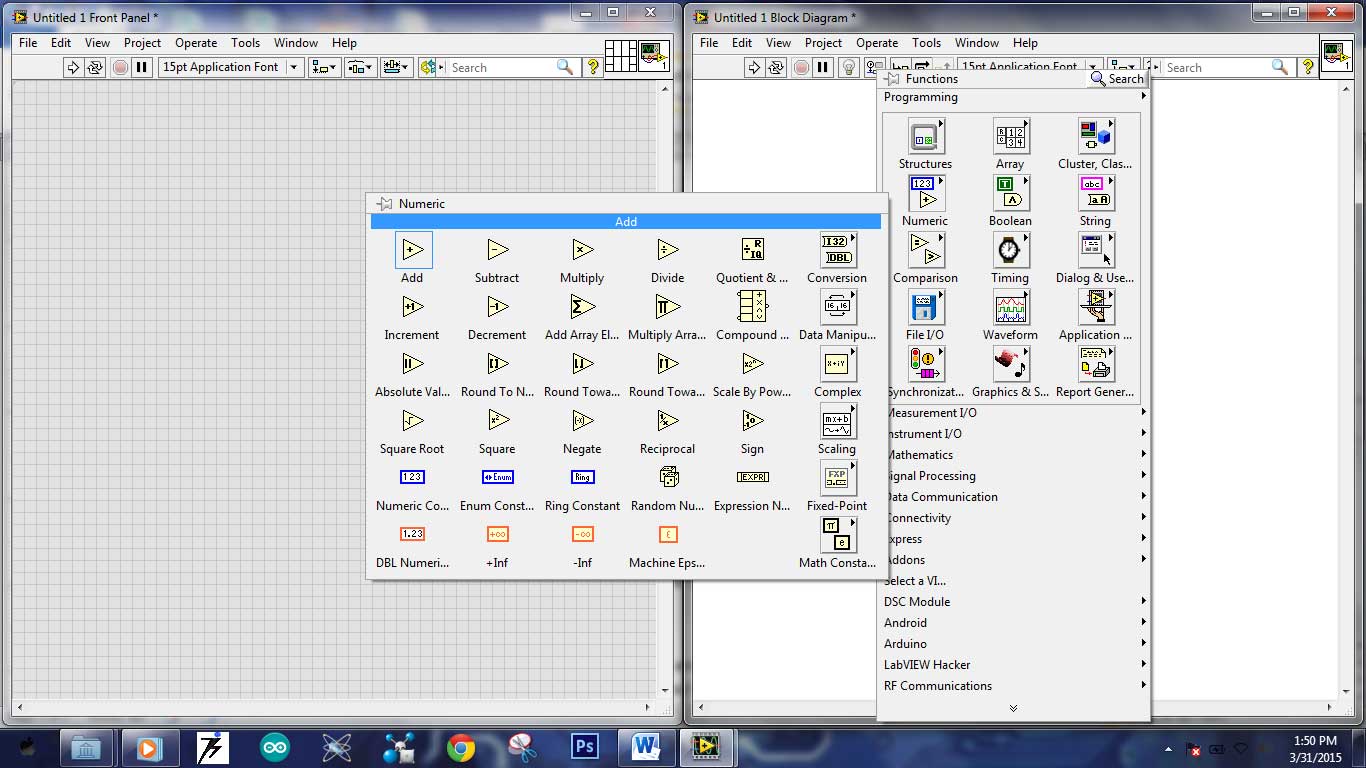Pick the Subtract function icon
The height and width of the screenshot is (768, 1366).
coord(497,250)
